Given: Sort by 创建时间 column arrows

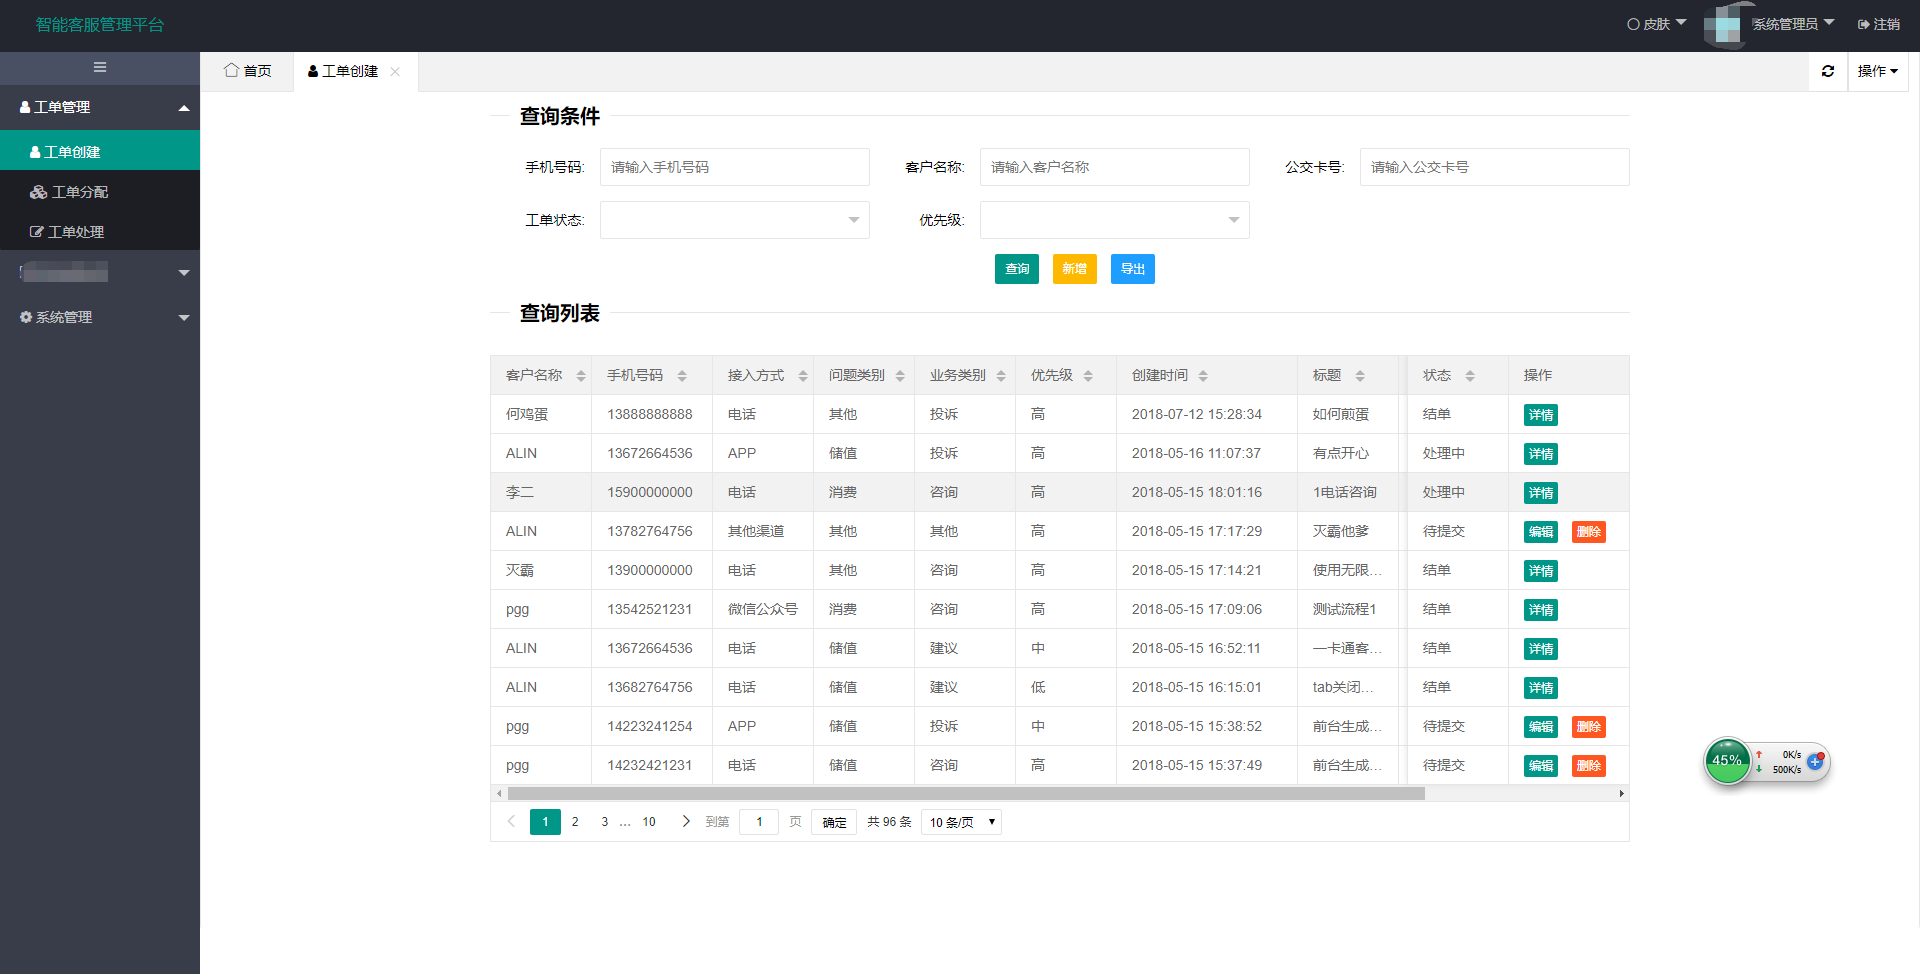Looking at the screenshot, I should 1203,376.
